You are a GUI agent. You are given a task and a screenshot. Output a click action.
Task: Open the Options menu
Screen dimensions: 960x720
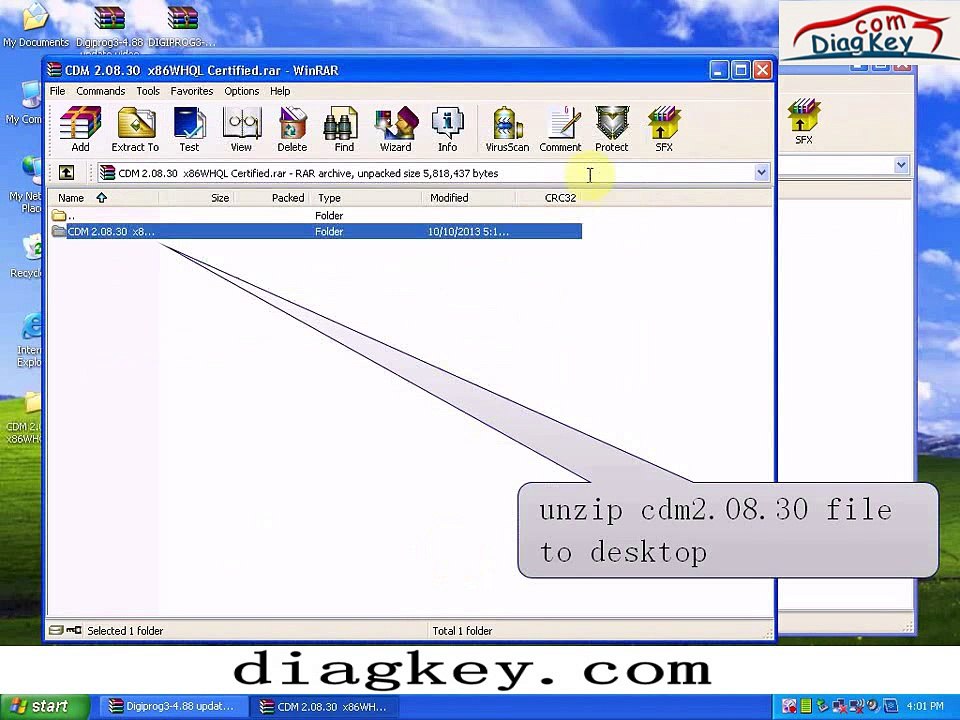pyautogui.click(x=241, y=91)
